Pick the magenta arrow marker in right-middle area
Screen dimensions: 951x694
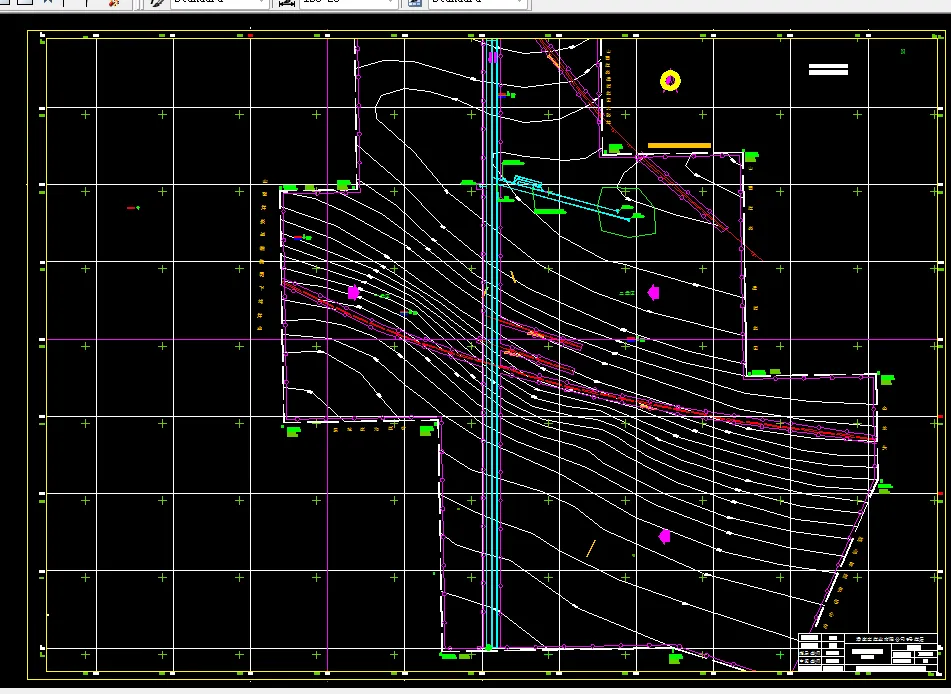(654, 293)
